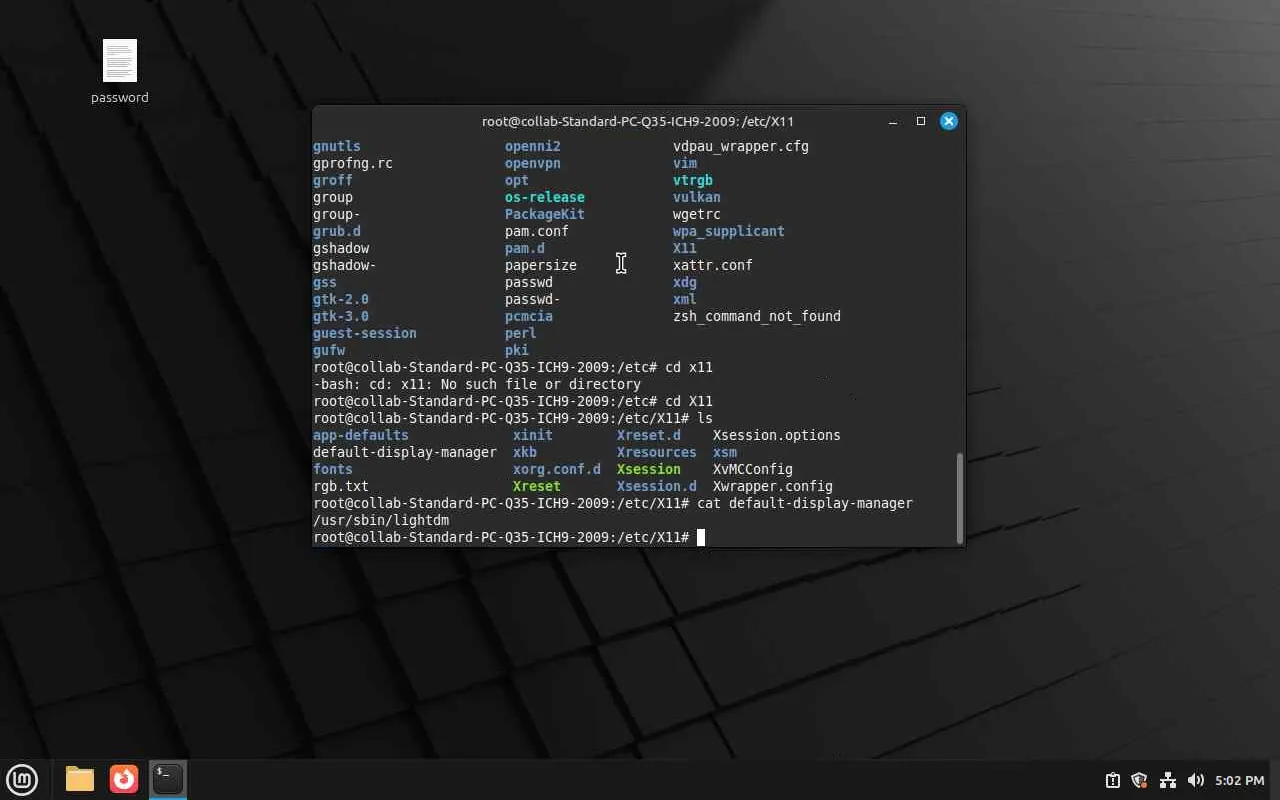Open Firefox from the taskbar
Viewport: 1280px width, 800px height.
pyautogui.click(x=124, y=779)
